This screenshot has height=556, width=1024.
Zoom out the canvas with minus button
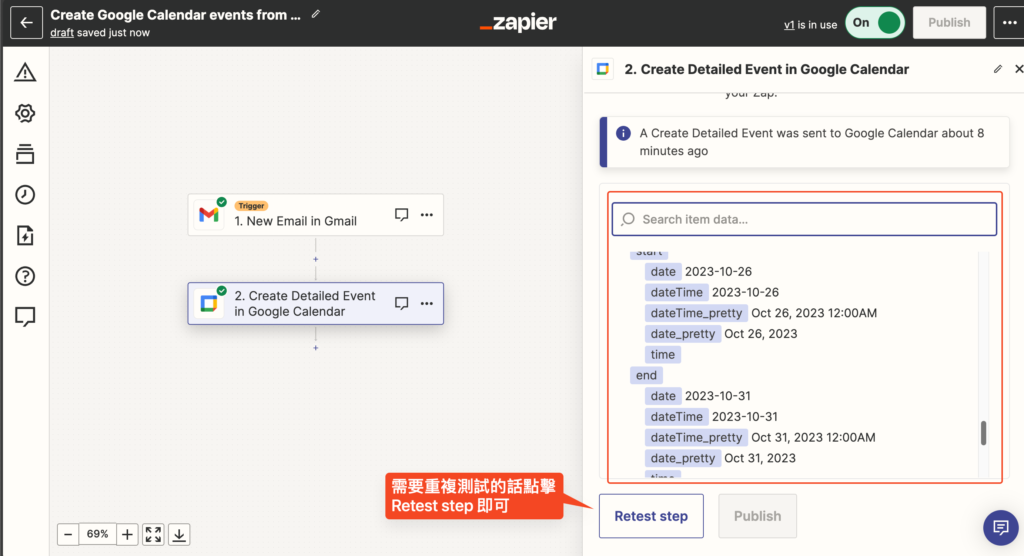pos(68,534)
